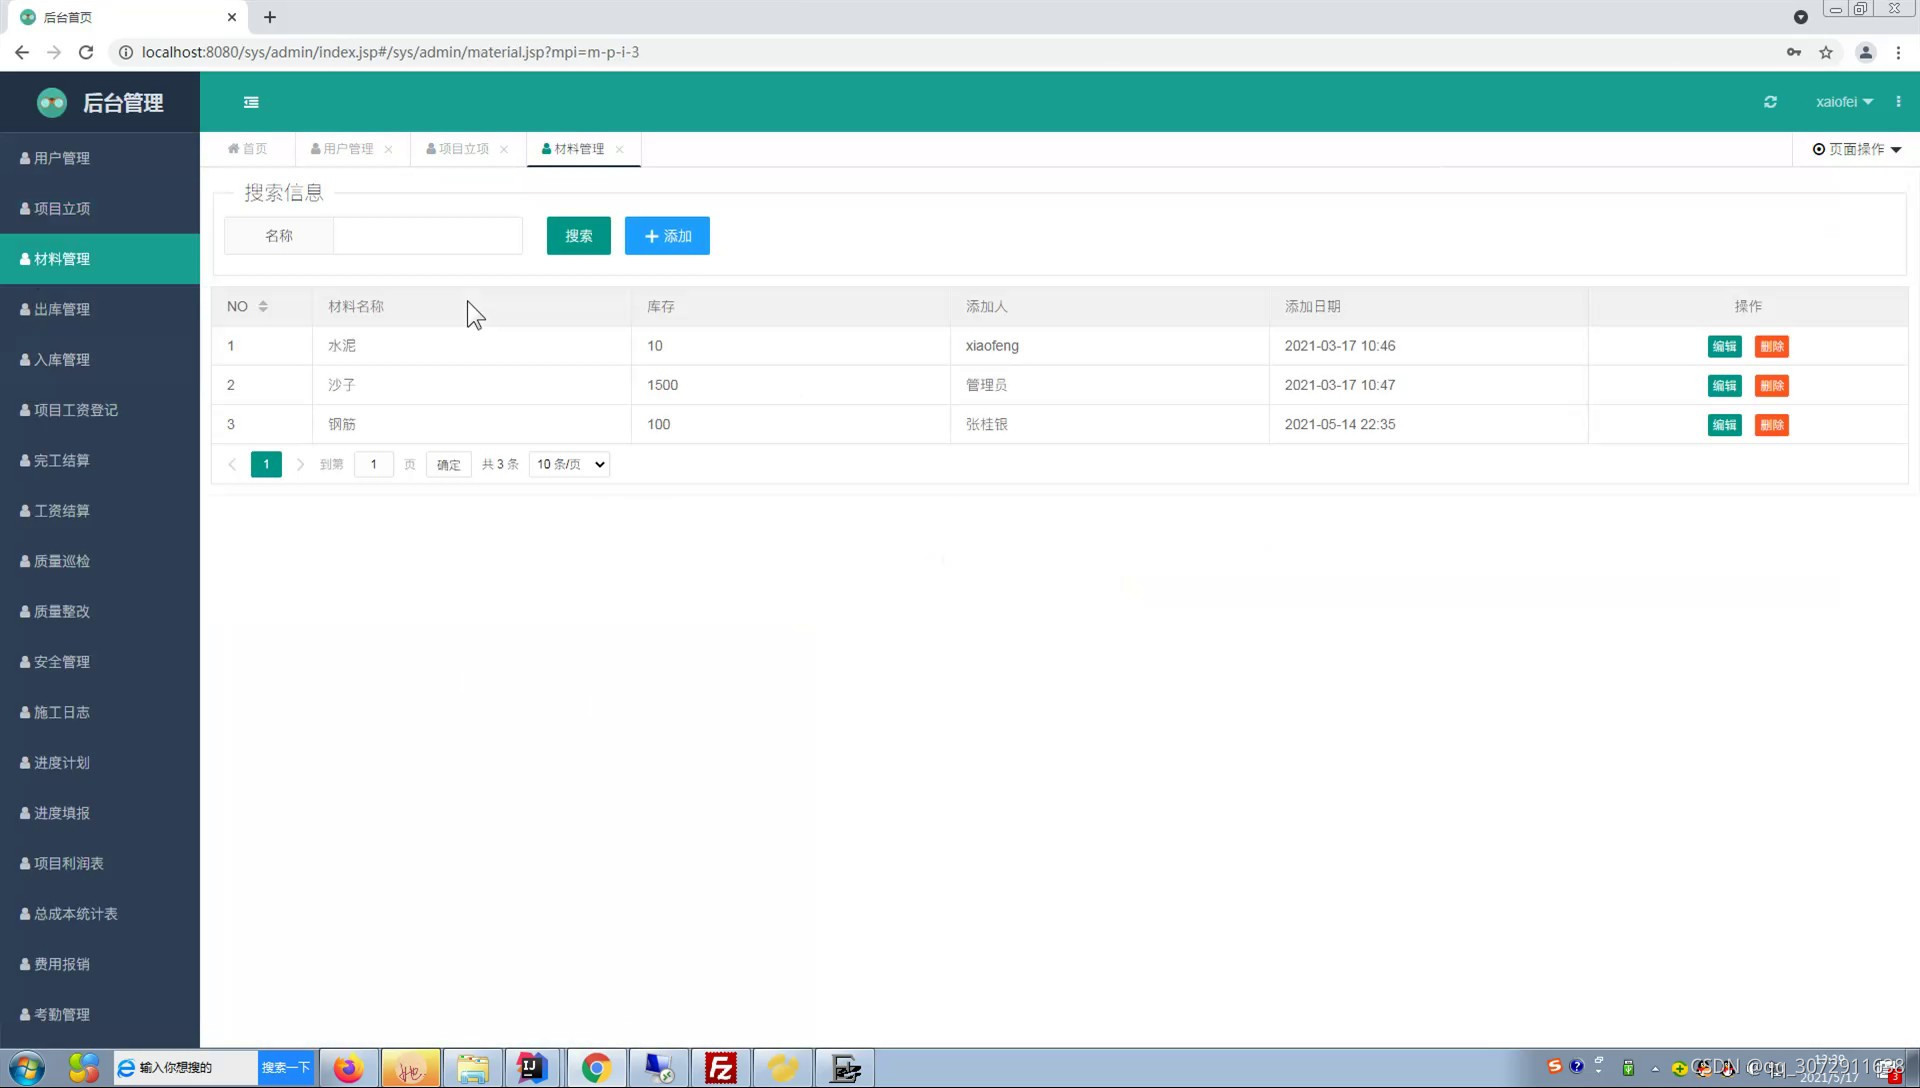Open 完工结算 in the sidebar
This screenshot has height=1088, width=1920.
100,460
